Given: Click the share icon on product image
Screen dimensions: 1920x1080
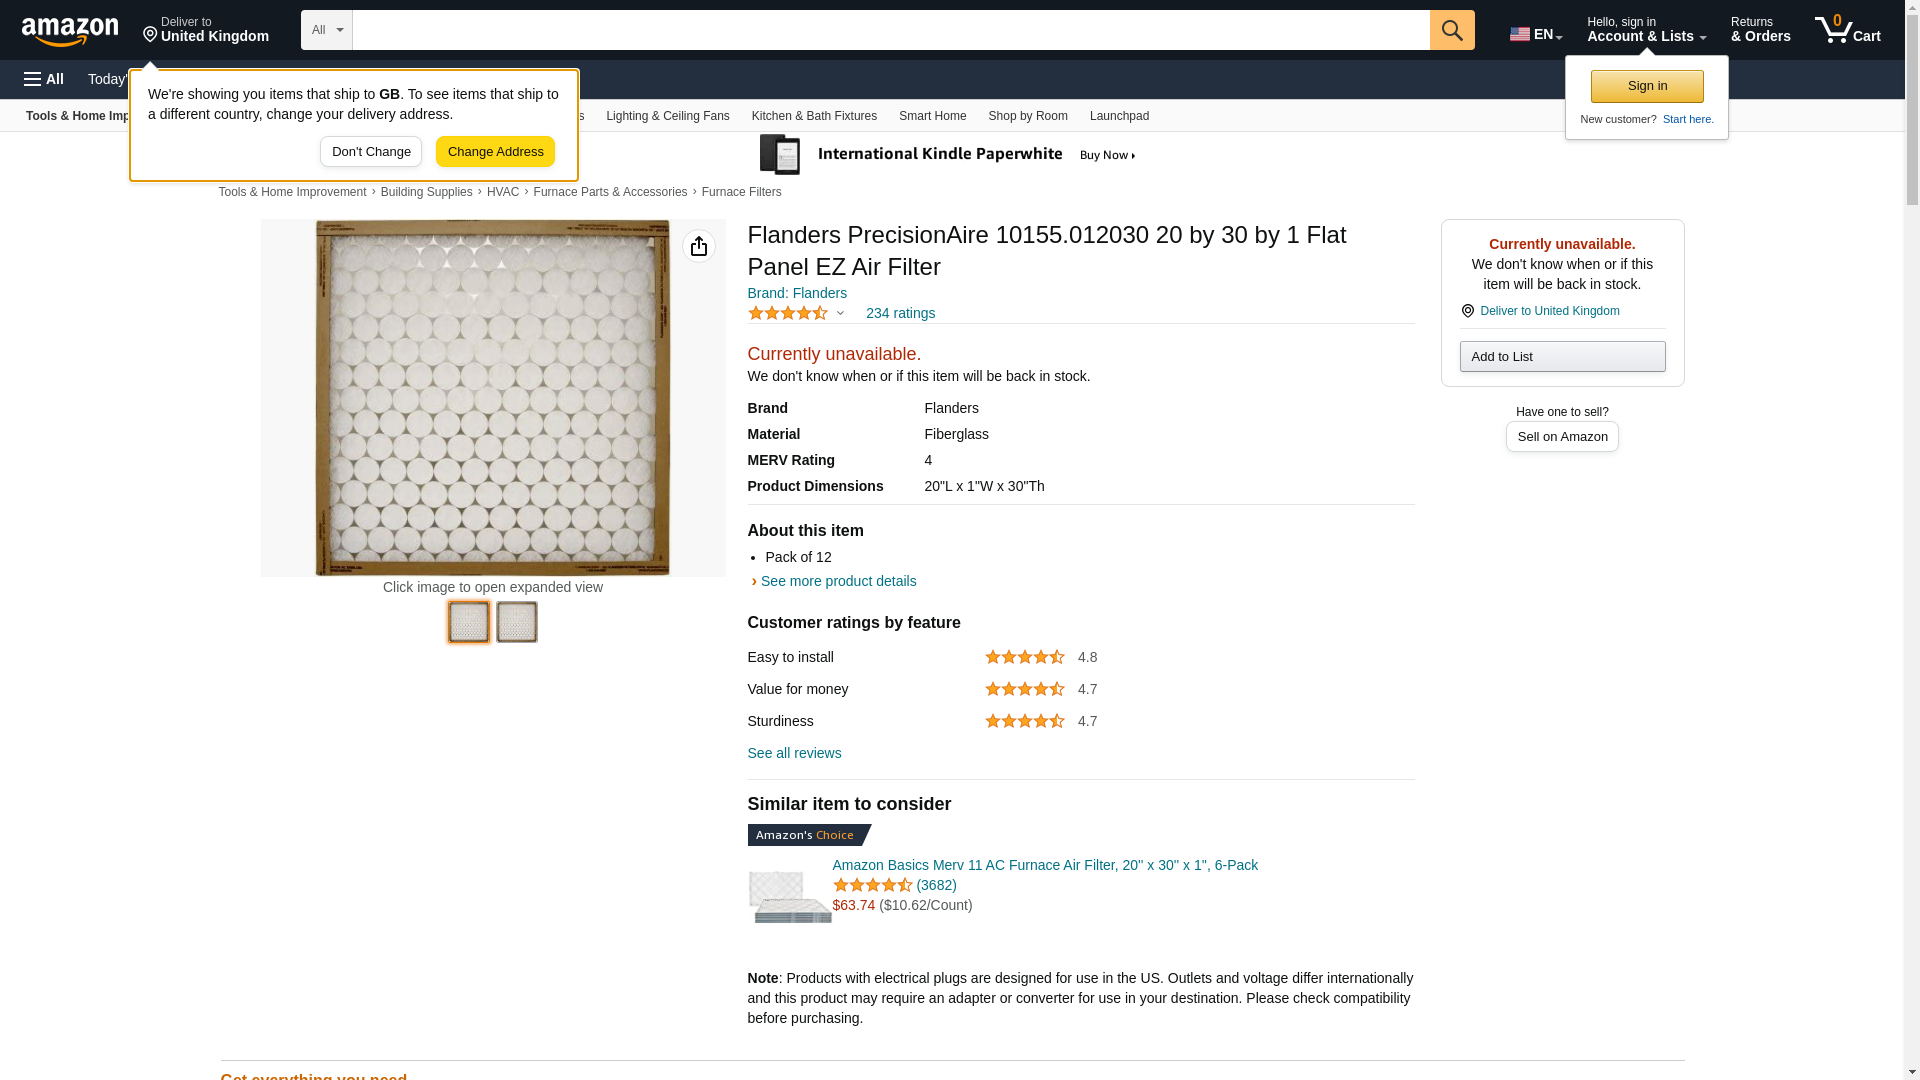Looking at the screenshot, I should click(699, 246).
